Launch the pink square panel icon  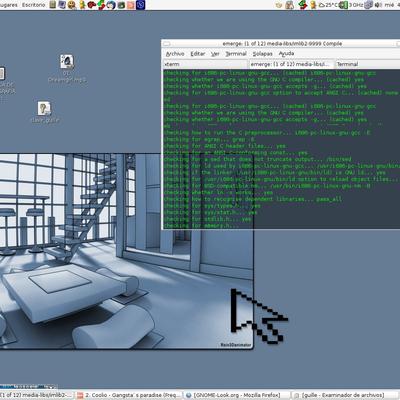[x=131, y=5]
